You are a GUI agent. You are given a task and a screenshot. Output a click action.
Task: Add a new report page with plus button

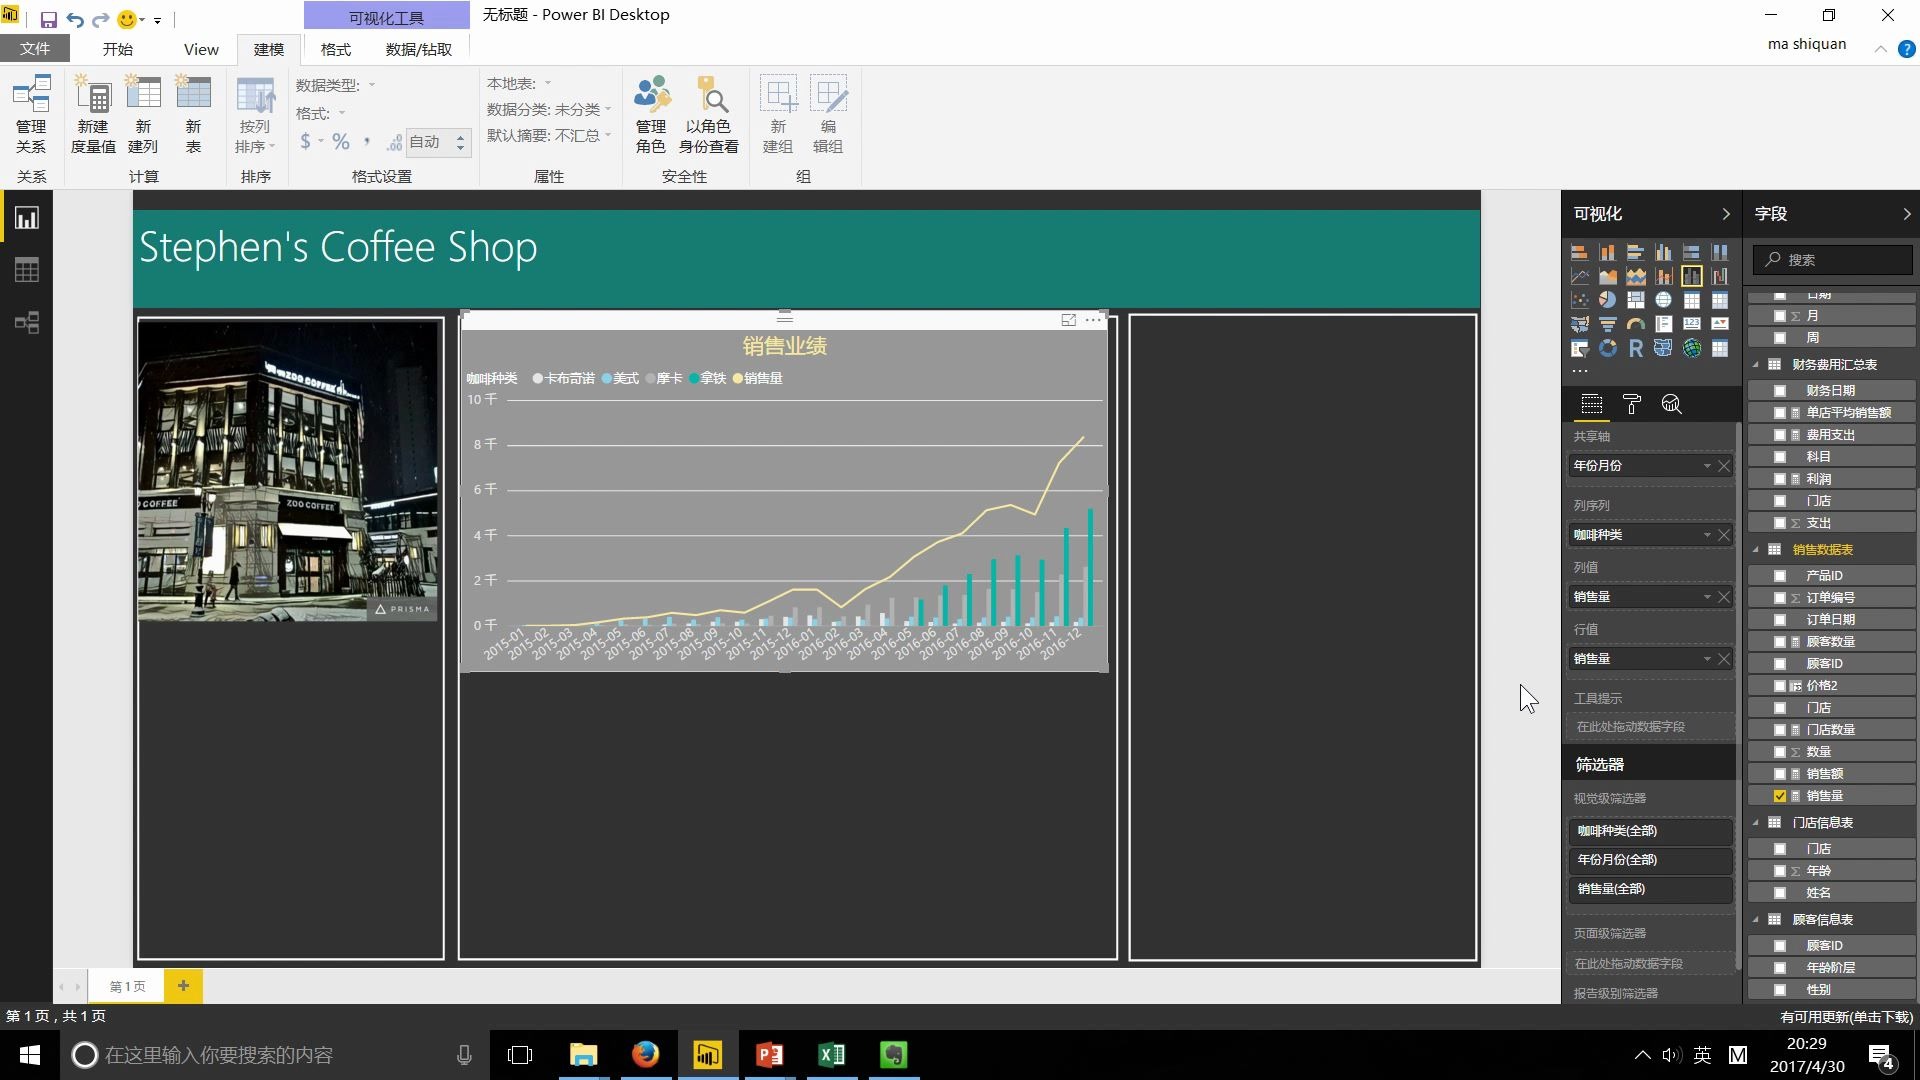tap(183, 986)
